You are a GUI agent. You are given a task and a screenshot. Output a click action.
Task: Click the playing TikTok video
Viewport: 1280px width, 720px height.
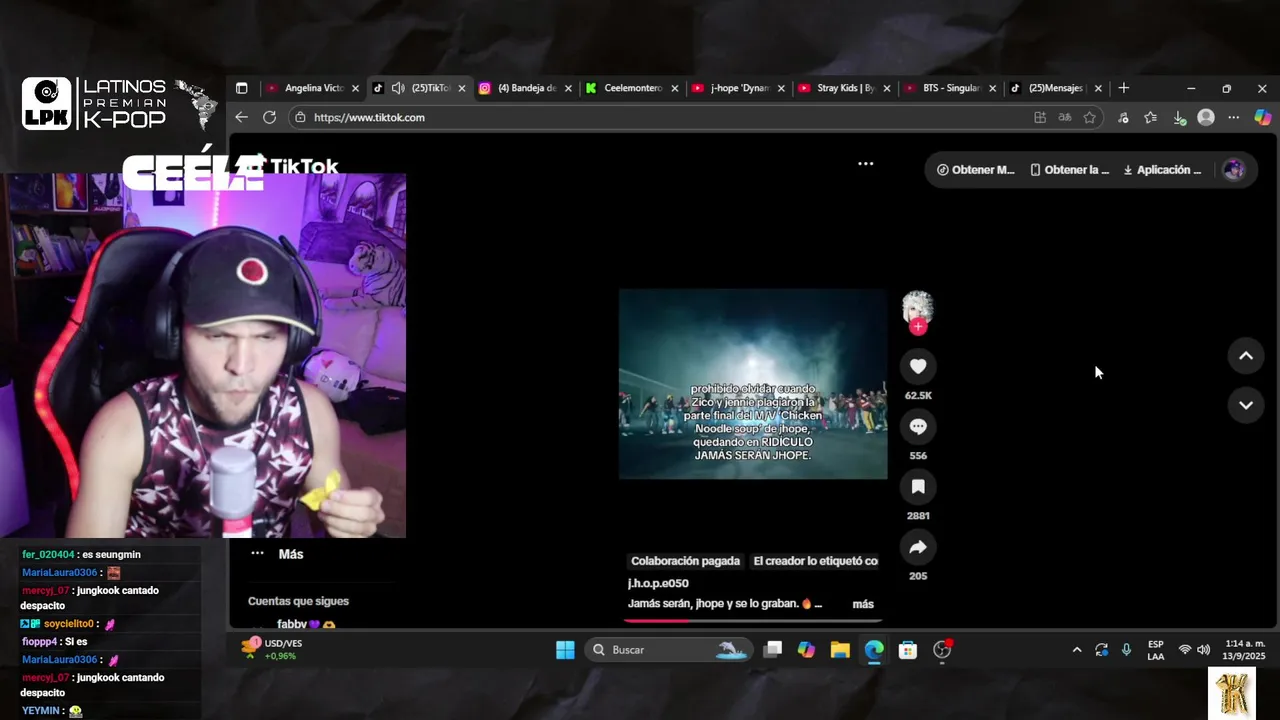pos(753,384)
